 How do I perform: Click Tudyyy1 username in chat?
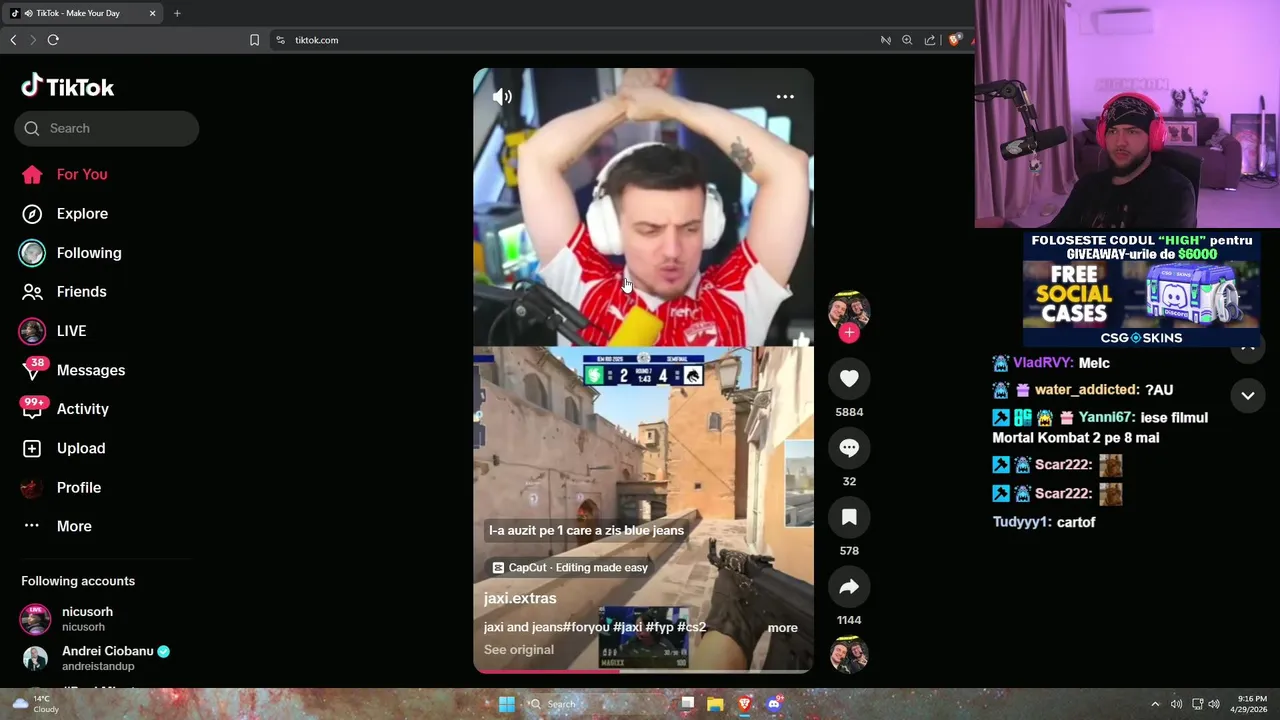(1020, 522)
